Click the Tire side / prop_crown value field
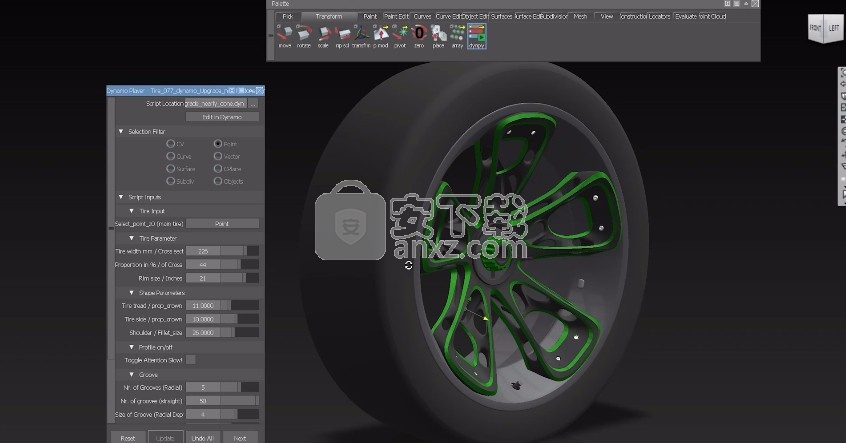The width and height of the screenshot is (846, 443). click(203, 319)
